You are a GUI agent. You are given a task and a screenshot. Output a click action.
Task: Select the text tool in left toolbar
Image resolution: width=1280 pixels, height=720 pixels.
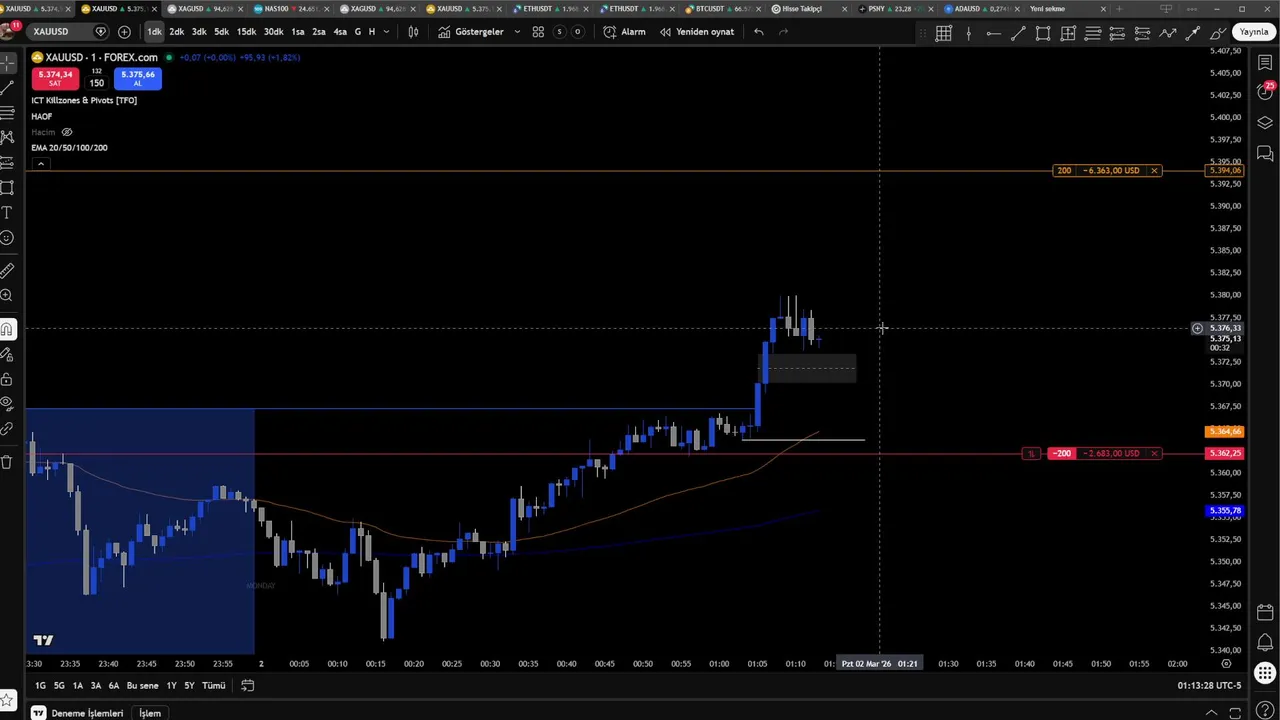tap(7, 212)
